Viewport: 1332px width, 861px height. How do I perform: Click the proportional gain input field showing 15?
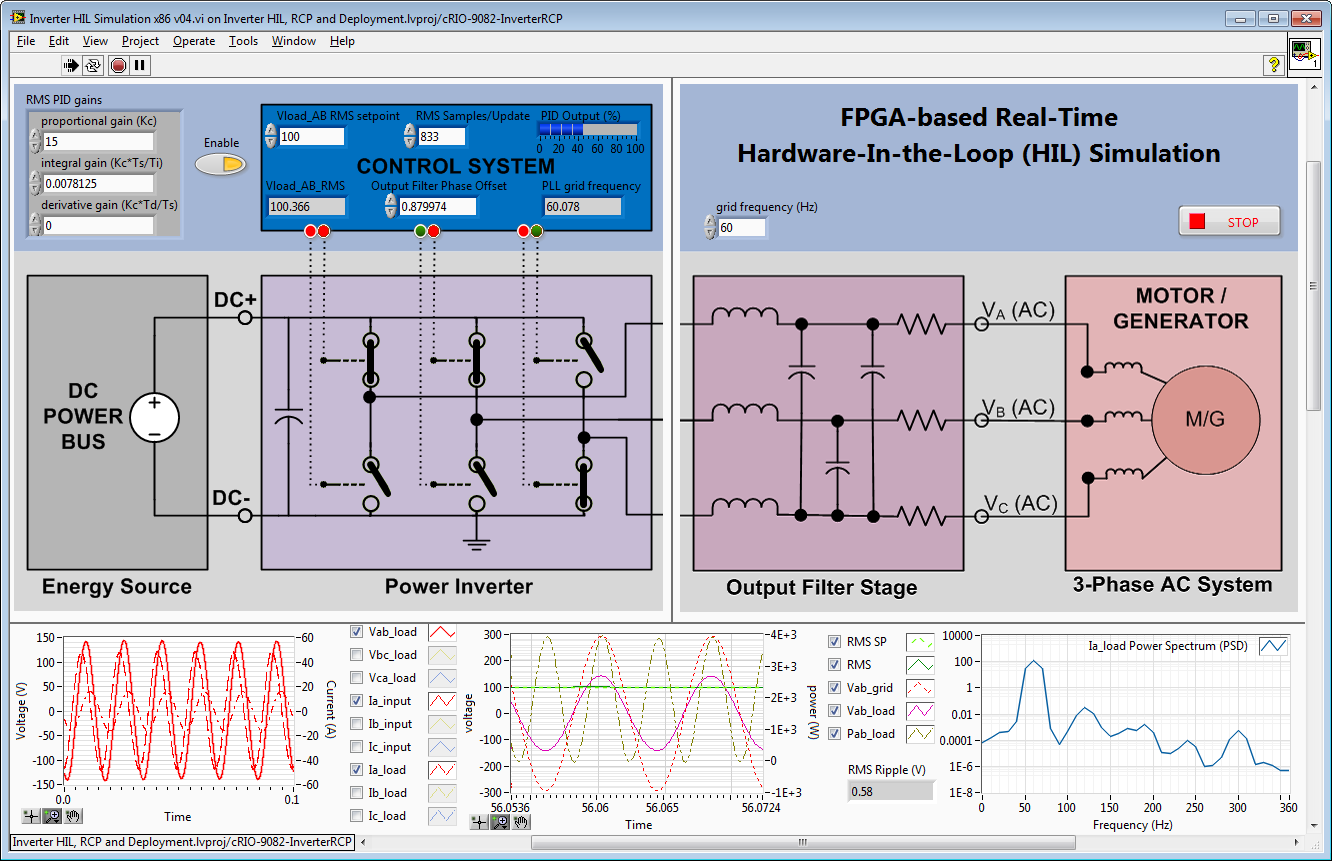click(x=98, y=141)
